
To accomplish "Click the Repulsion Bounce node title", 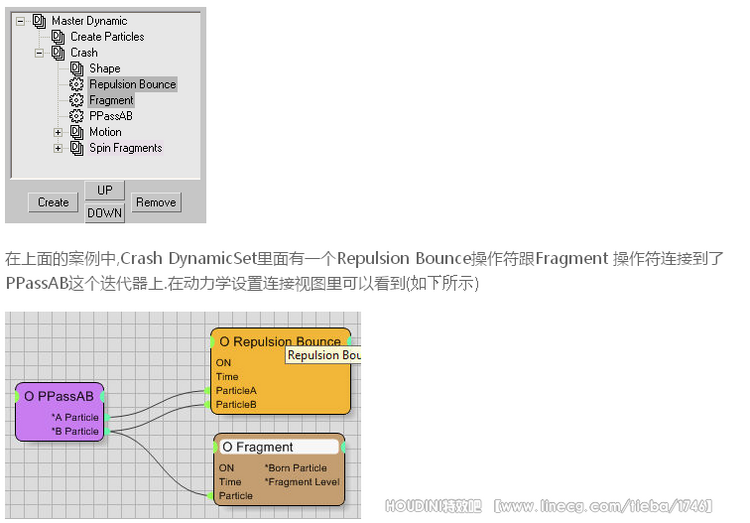I will [280, 342].
